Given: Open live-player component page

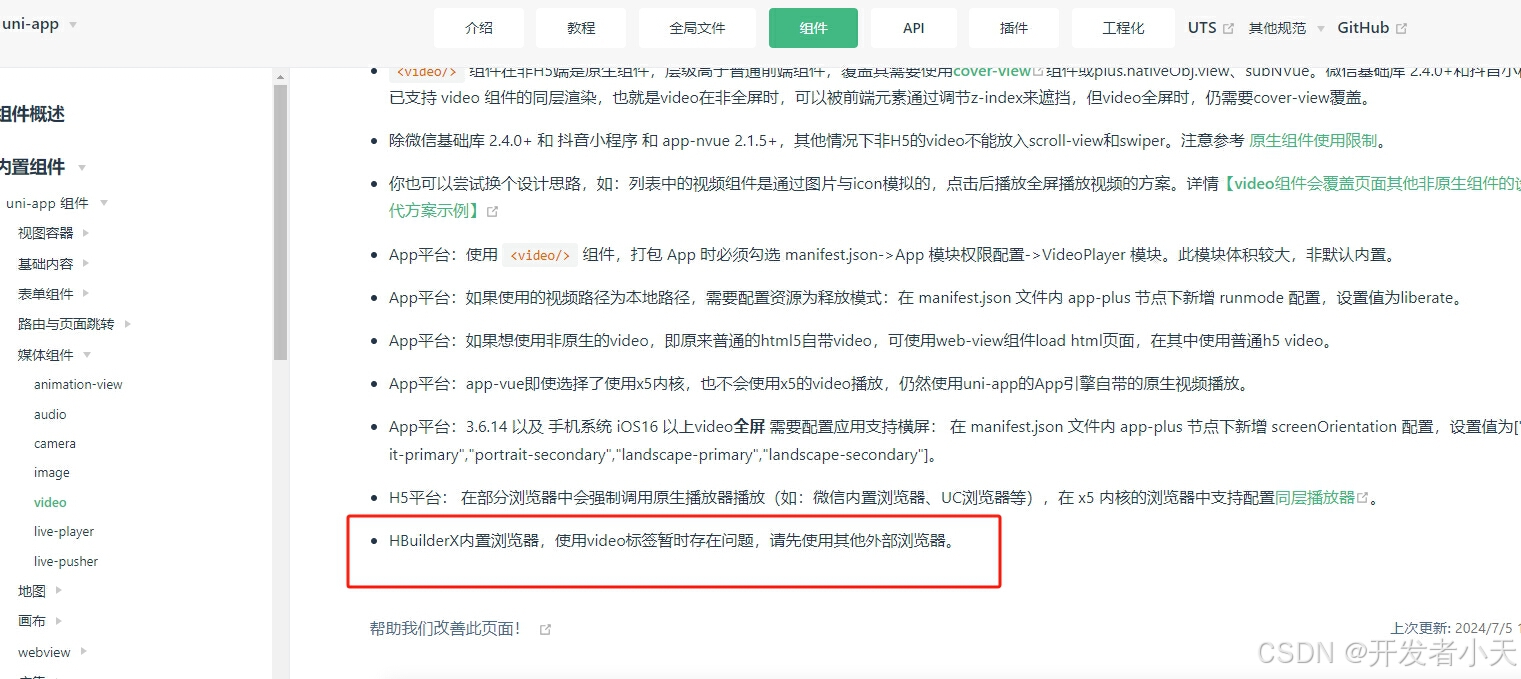Looking at the screenshot, I should coord(64,531).
